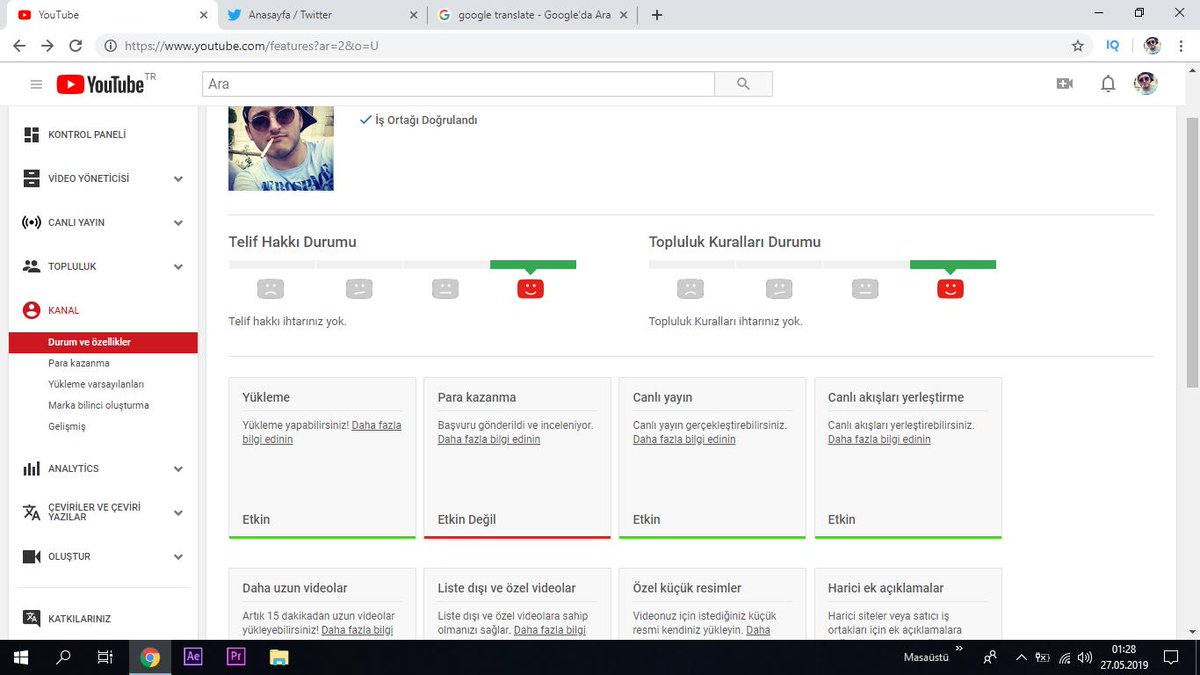Open Premiere Pro from the taskbar

(x=237, y=657)
